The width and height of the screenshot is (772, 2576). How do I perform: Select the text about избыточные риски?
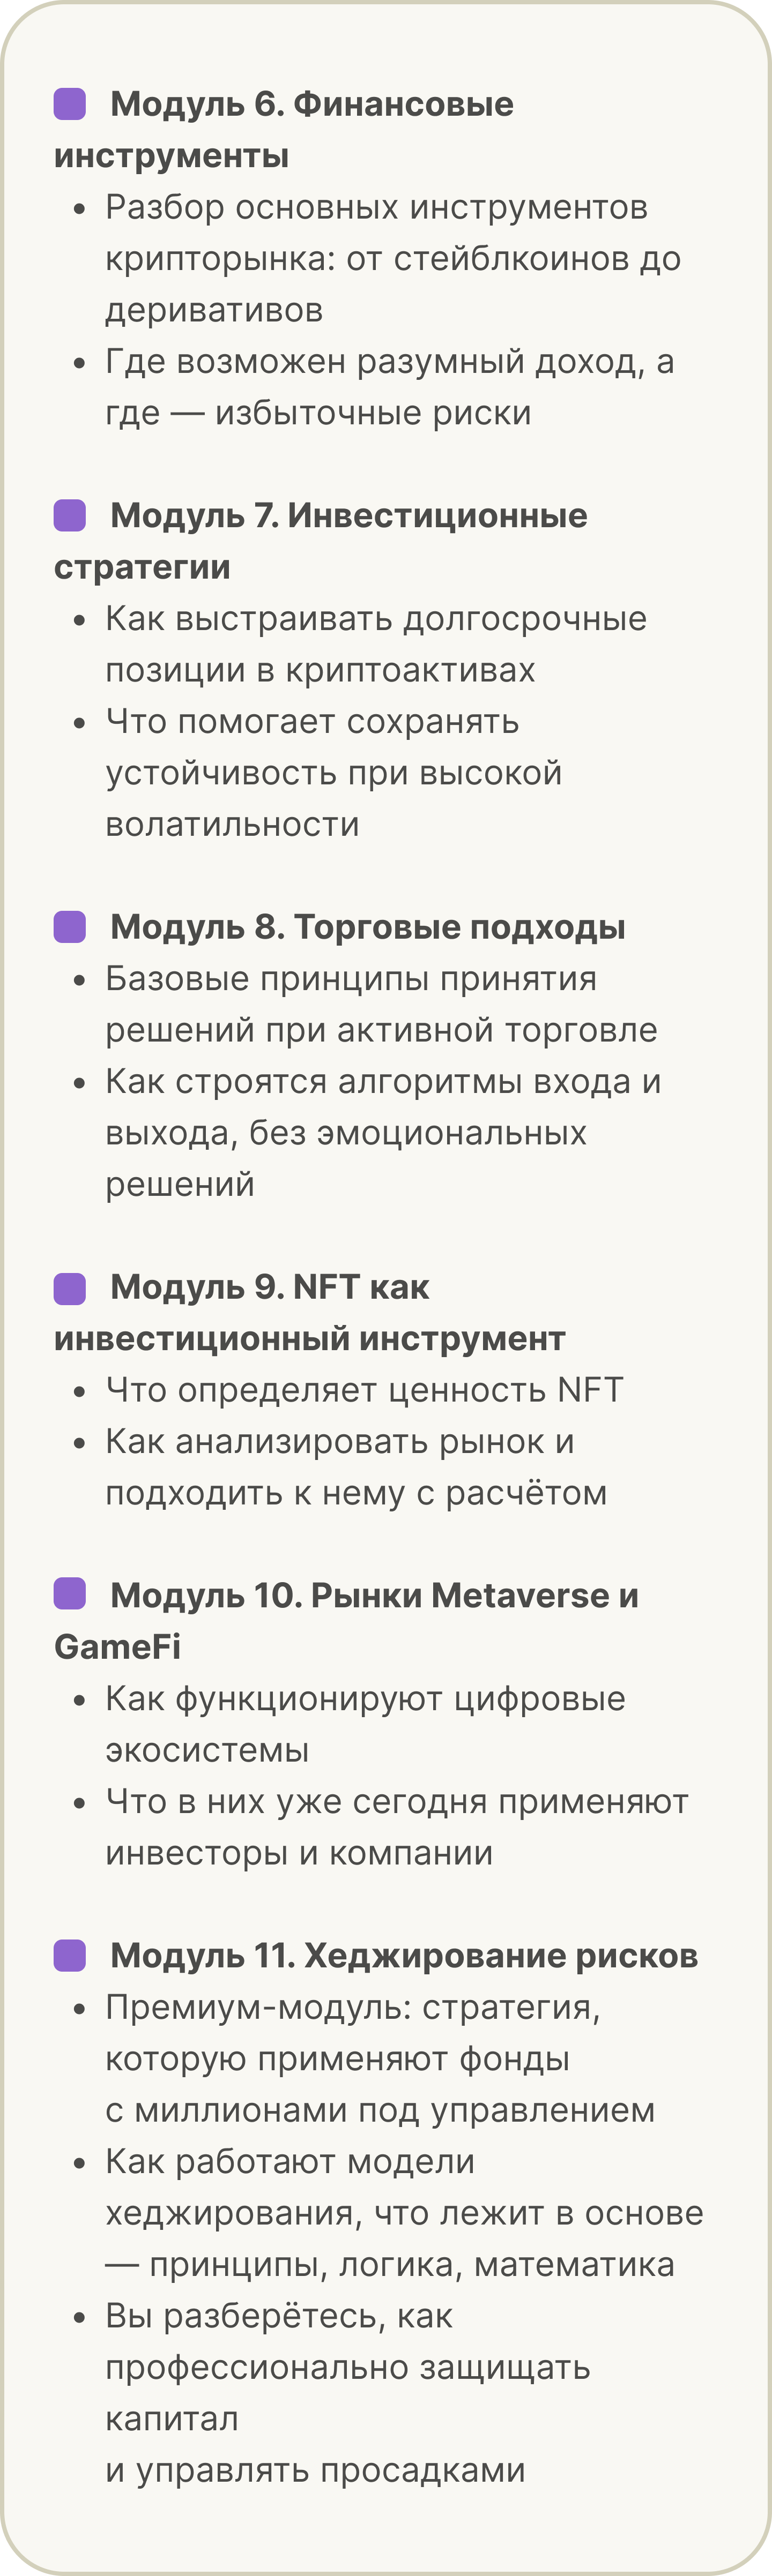390,387
